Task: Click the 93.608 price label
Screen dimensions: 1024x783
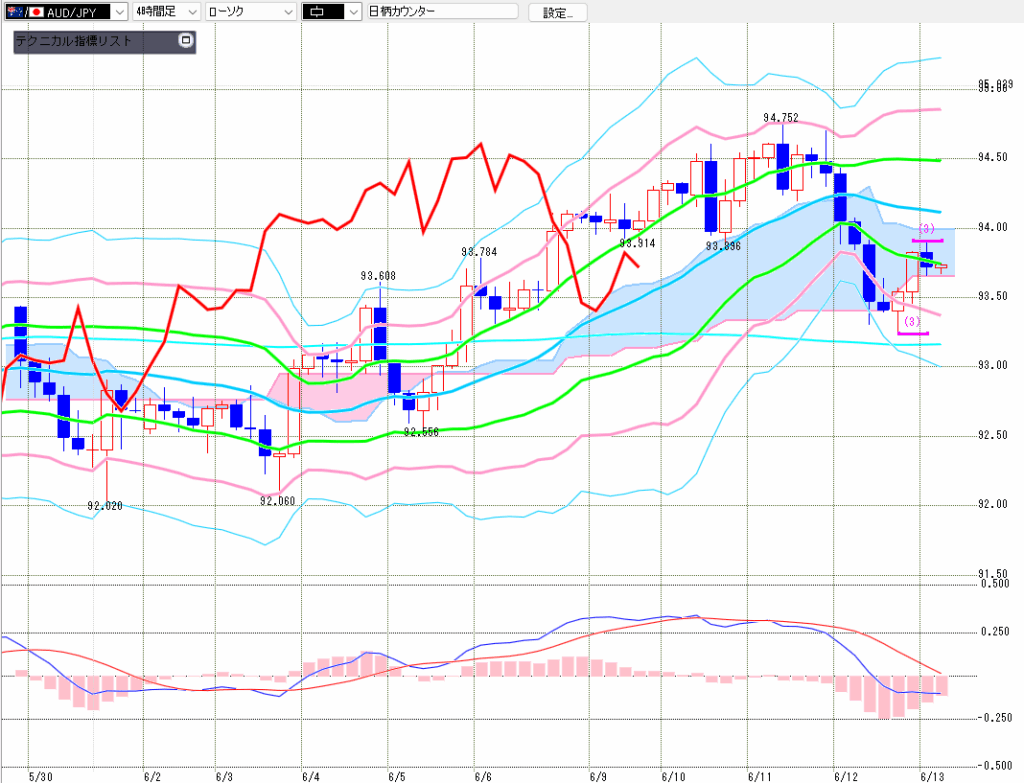Action: coord(378,276)
